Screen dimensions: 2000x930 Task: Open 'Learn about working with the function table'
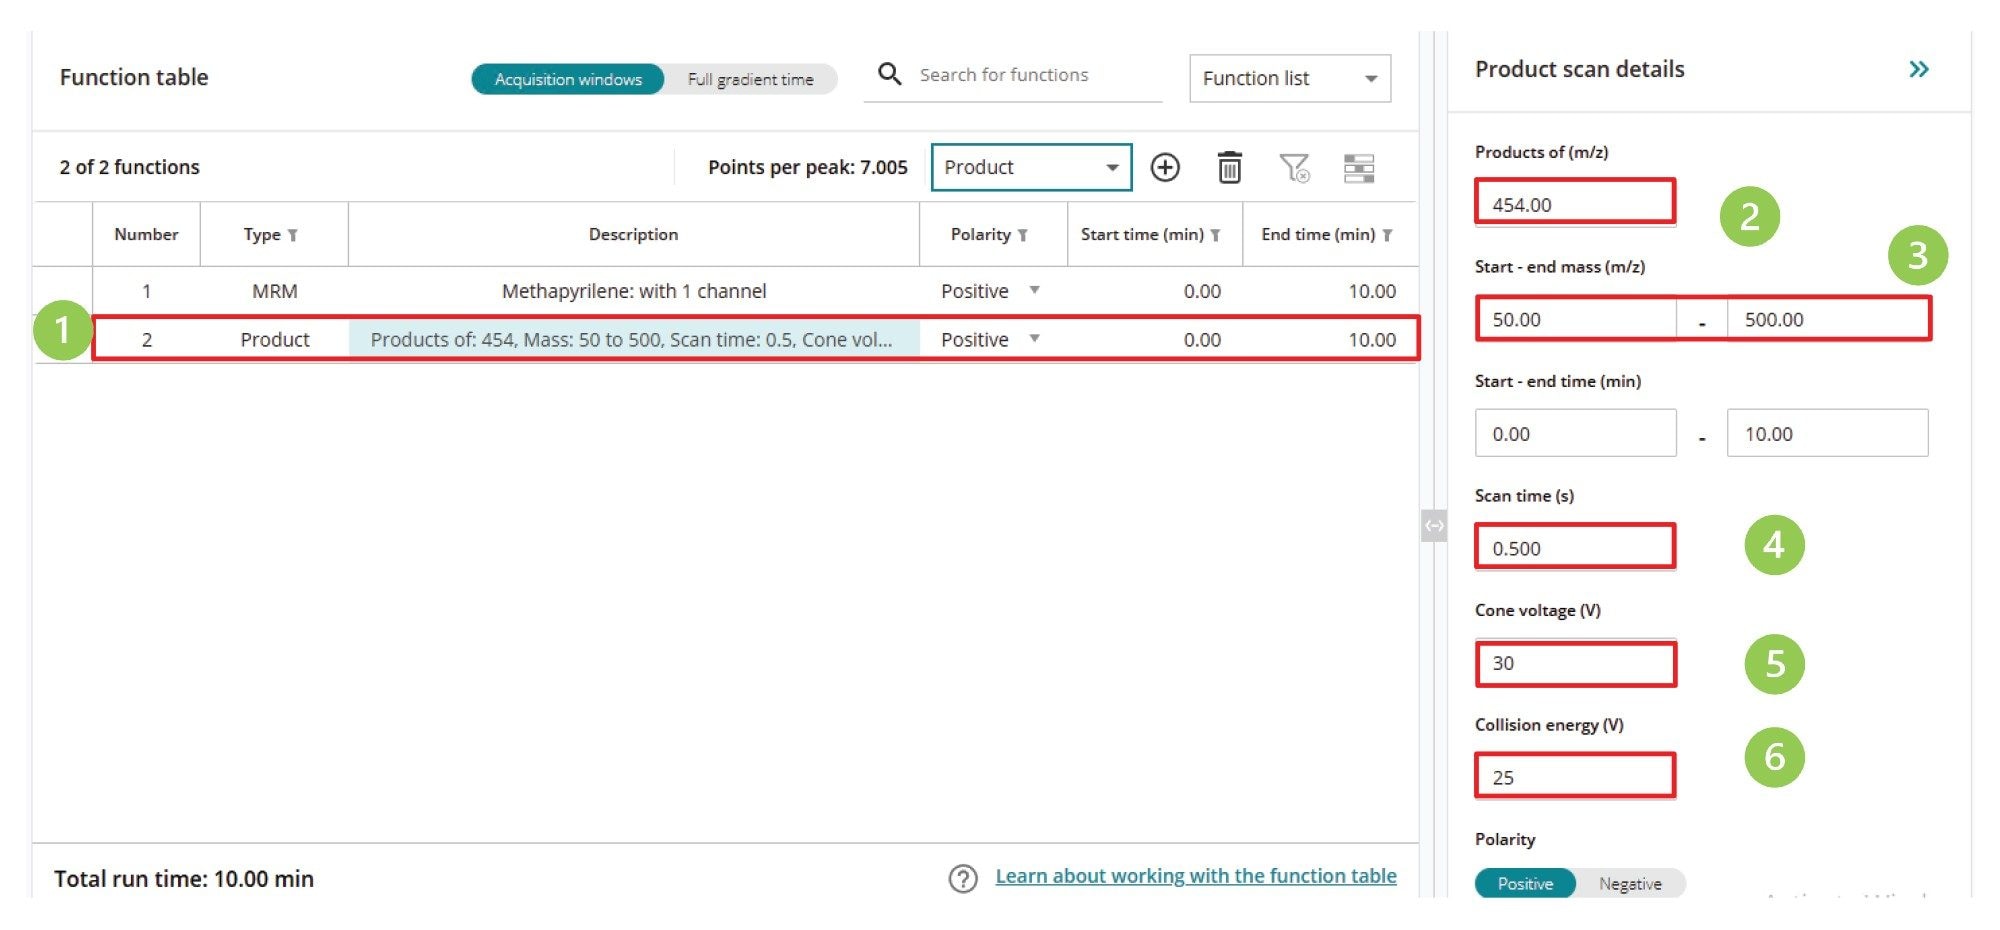(x=1196, y=875)
